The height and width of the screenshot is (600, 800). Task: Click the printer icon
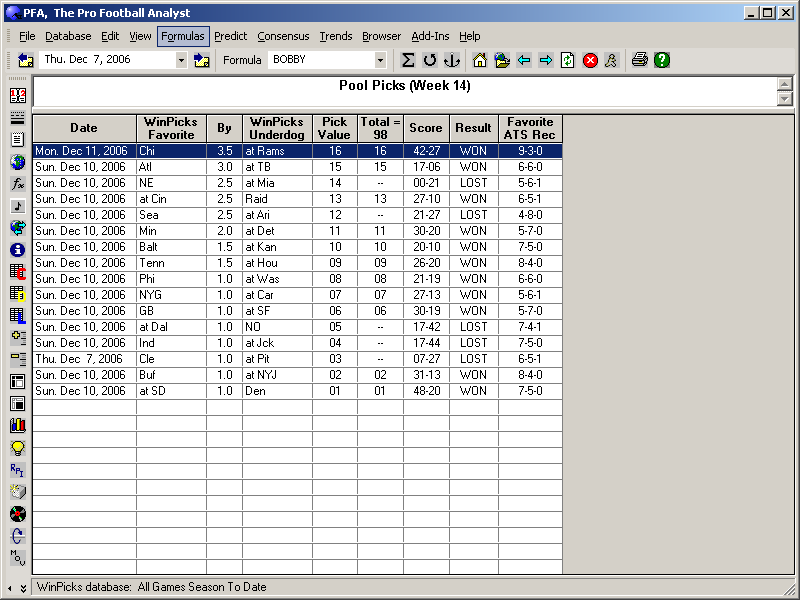640,60
